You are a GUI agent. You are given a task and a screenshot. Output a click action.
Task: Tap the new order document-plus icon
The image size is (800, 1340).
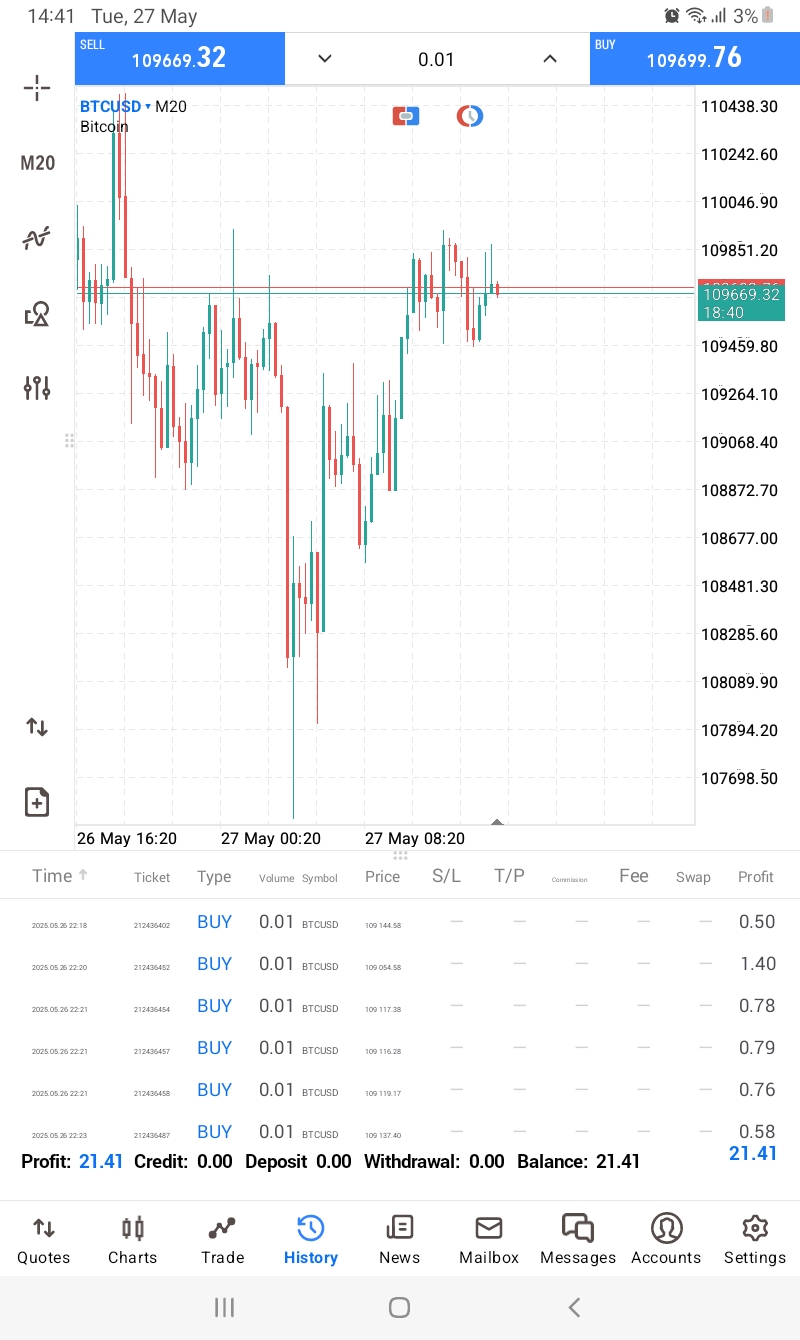point(37,802)
